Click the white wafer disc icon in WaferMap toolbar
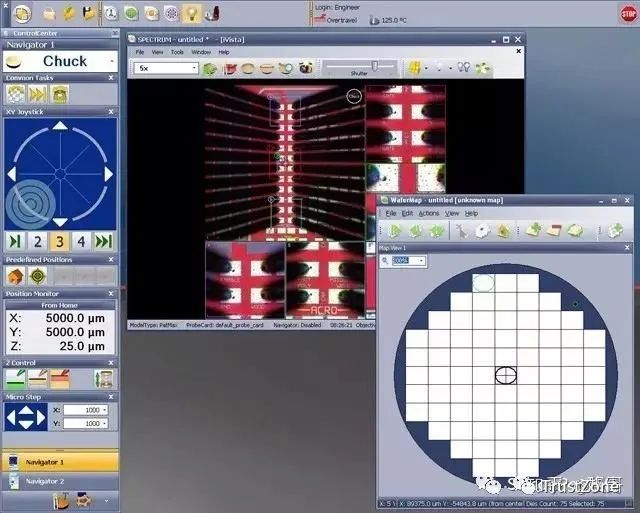The image size is (640, 513). (482, 231)
